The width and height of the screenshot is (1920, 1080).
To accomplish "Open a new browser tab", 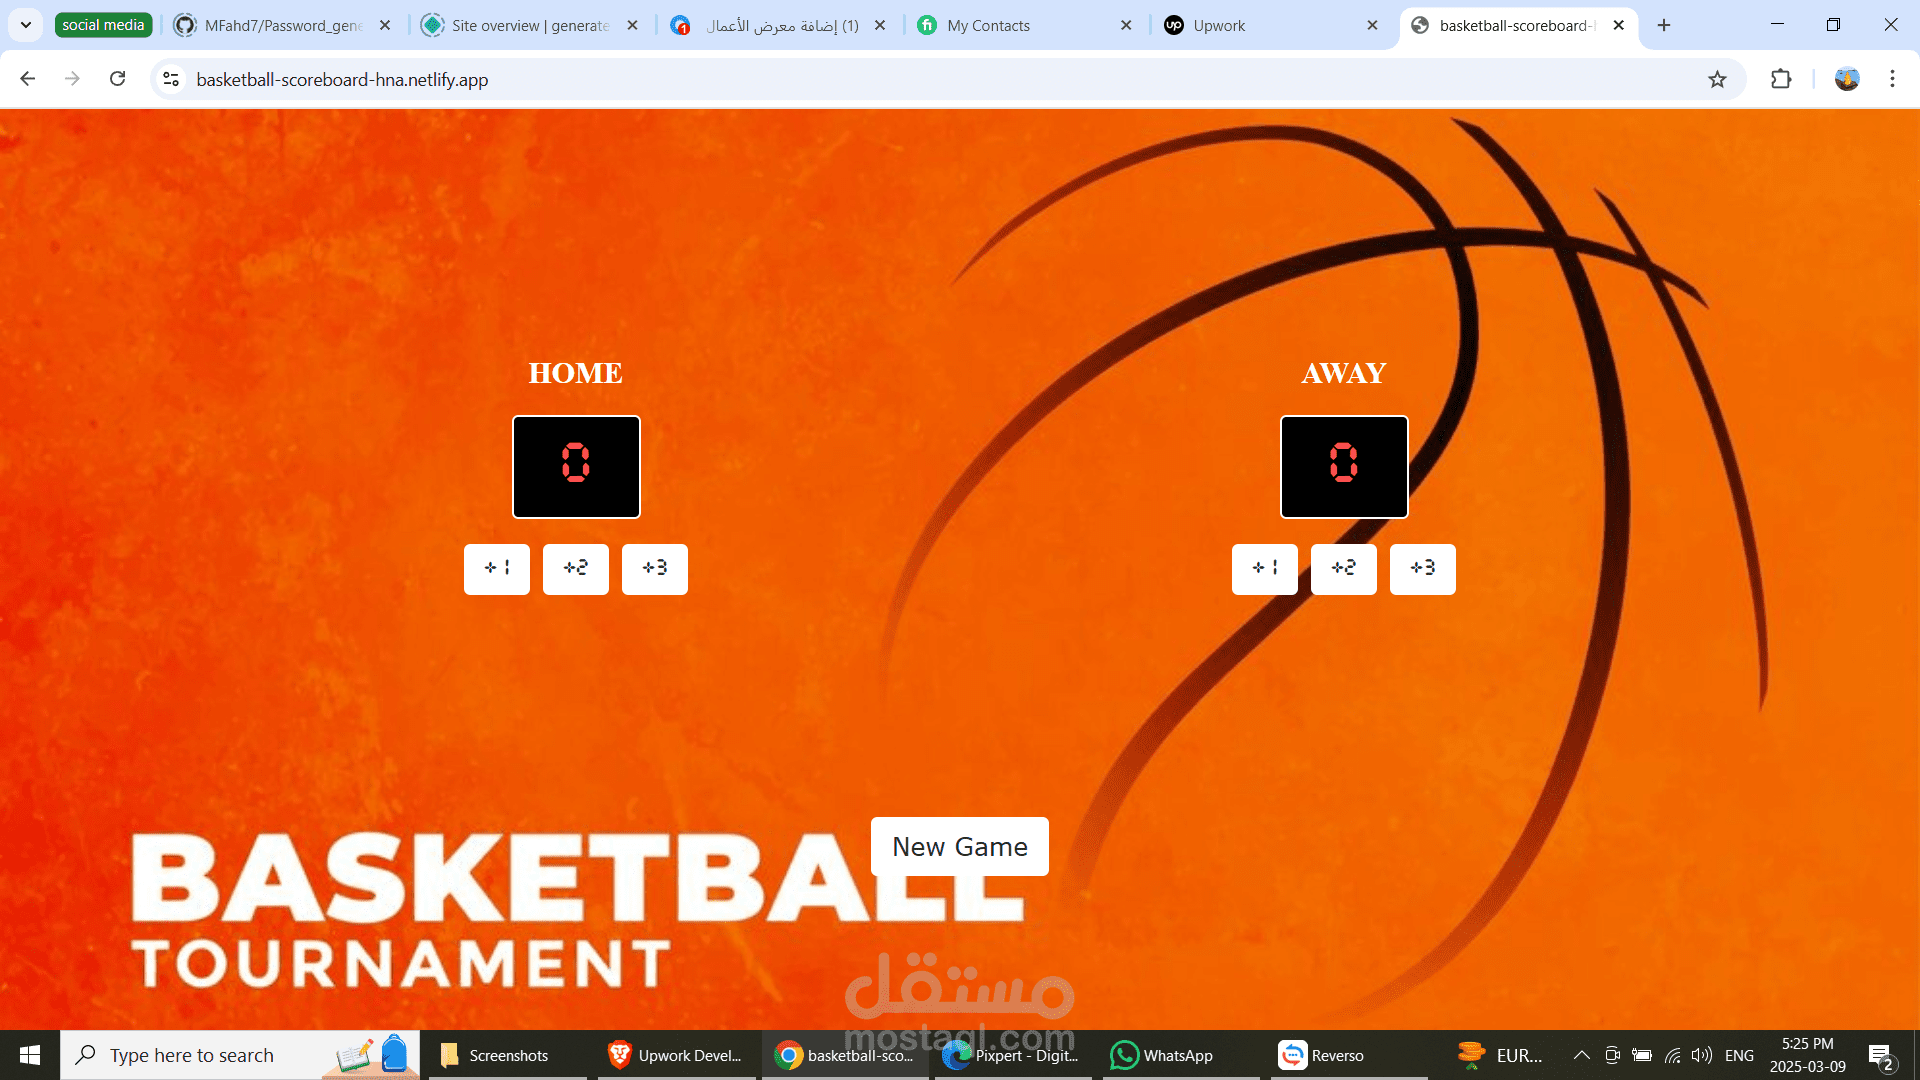I will click(x=1664, y=25).
